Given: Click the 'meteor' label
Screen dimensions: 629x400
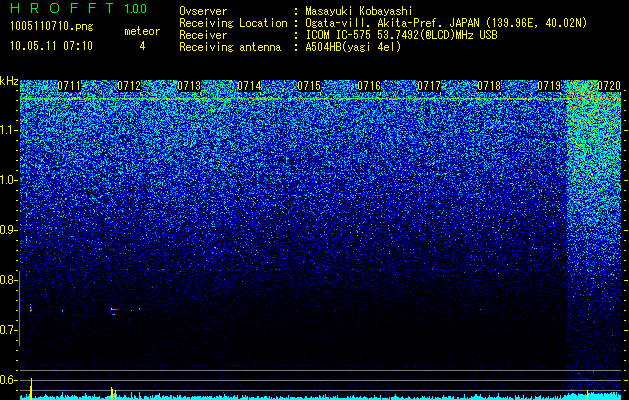Looking at the screenshot, I should [x=142, y=31].
